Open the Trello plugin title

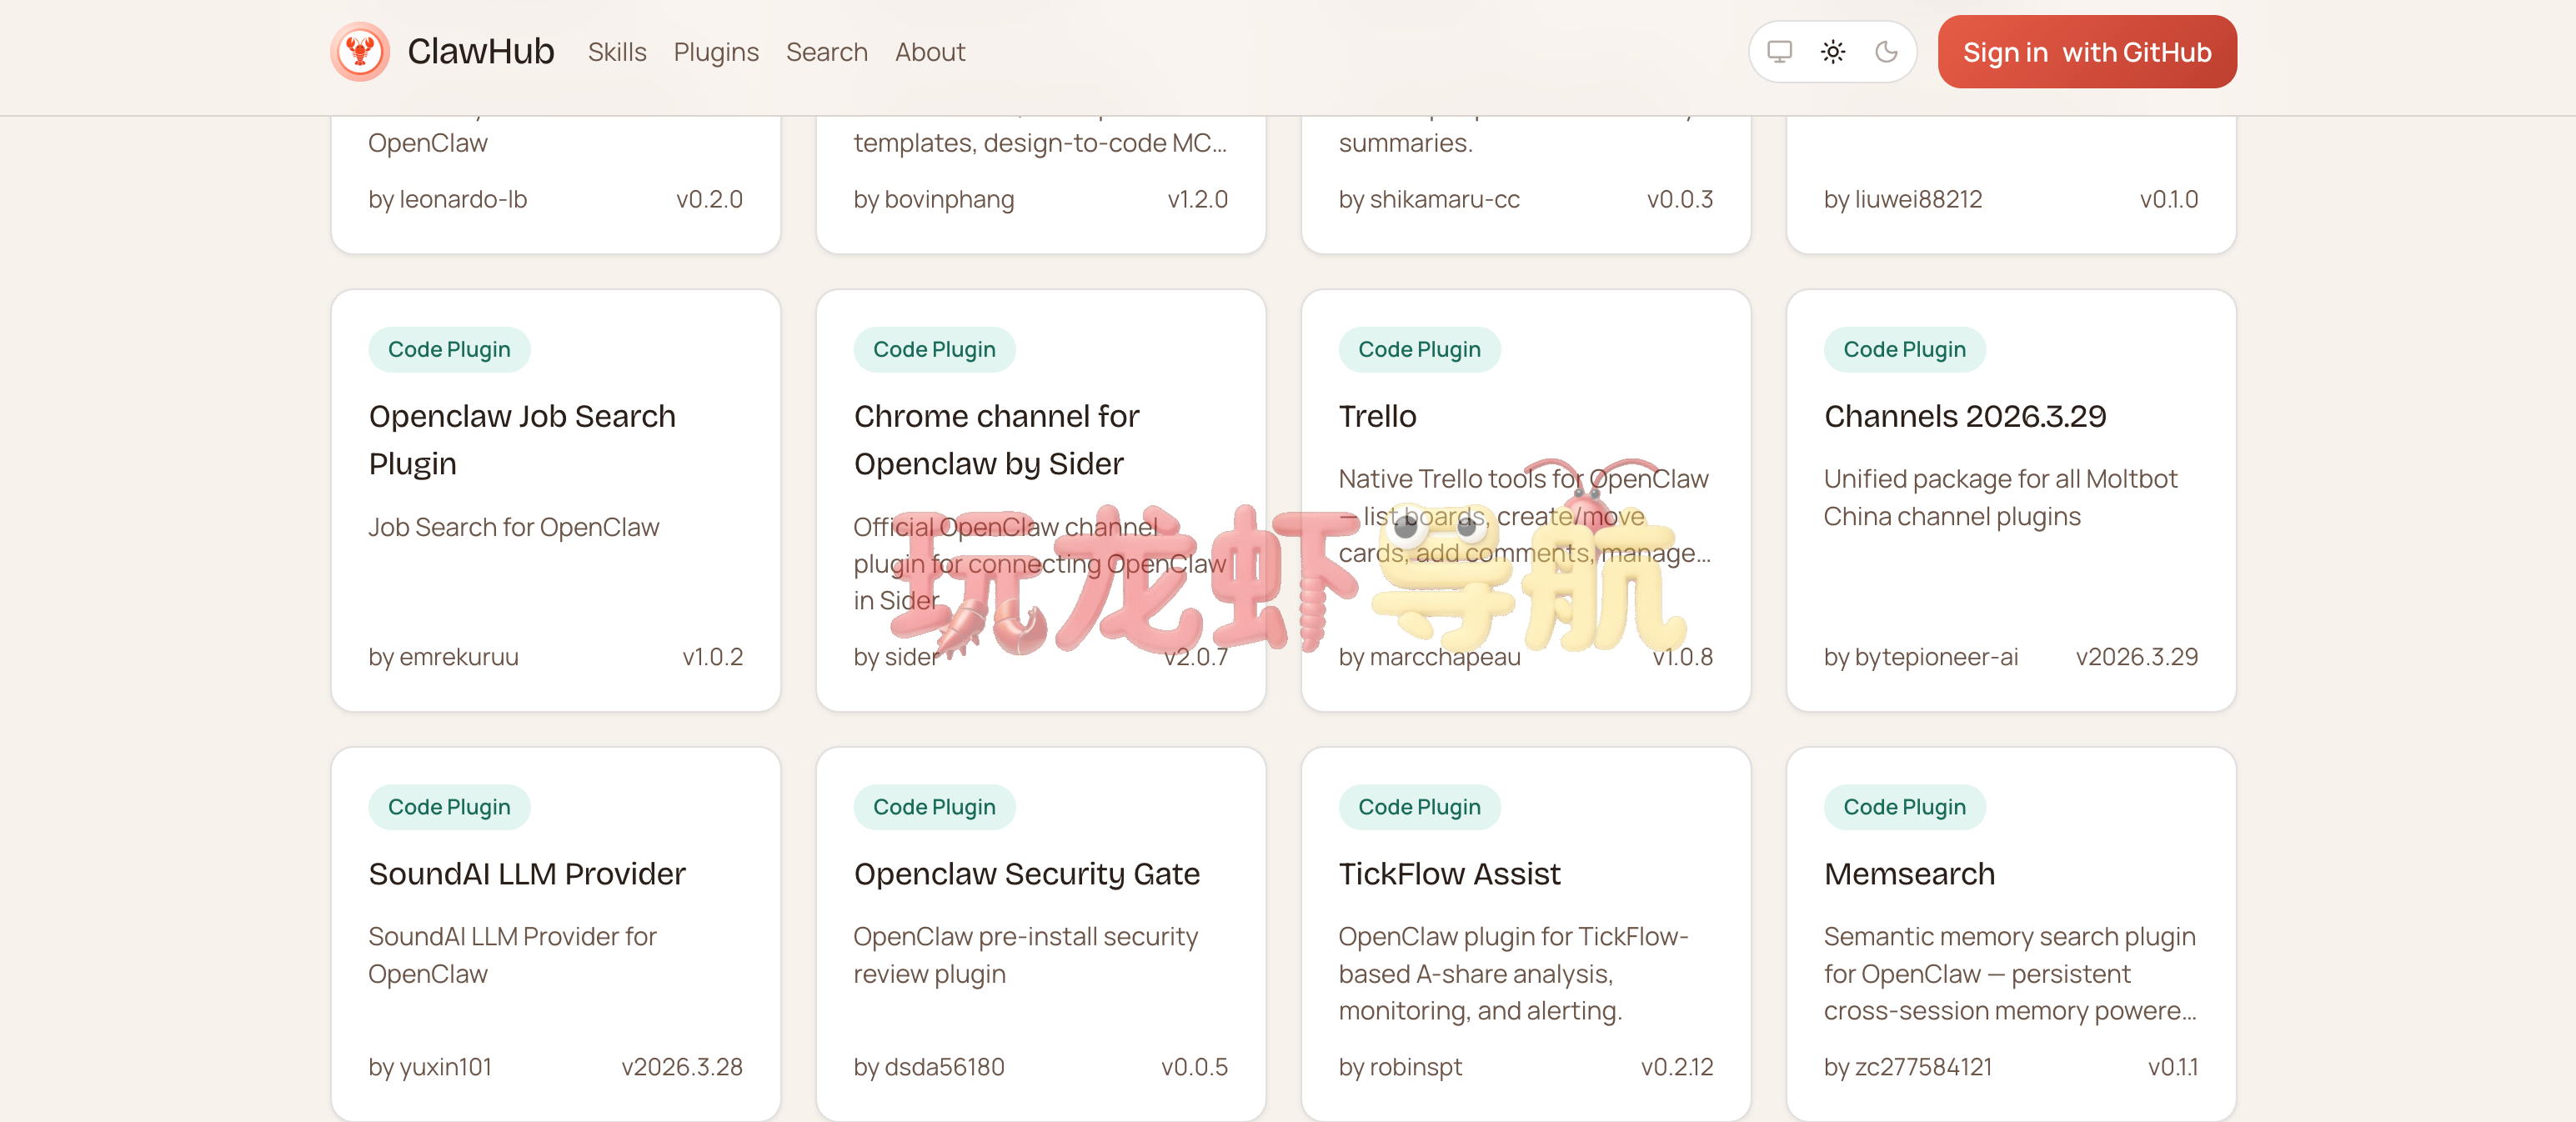click(1377, 416)
